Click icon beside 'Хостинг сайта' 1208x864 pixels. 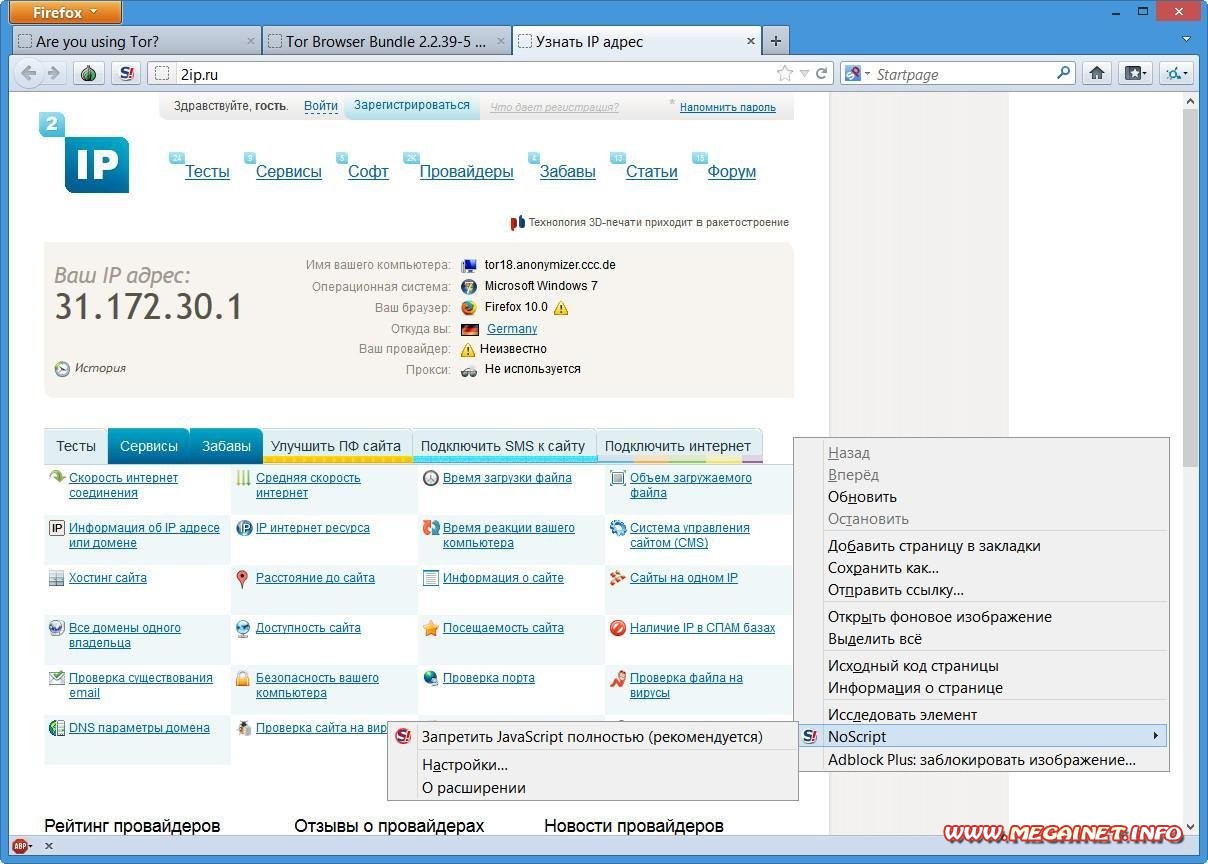point(57,578)
